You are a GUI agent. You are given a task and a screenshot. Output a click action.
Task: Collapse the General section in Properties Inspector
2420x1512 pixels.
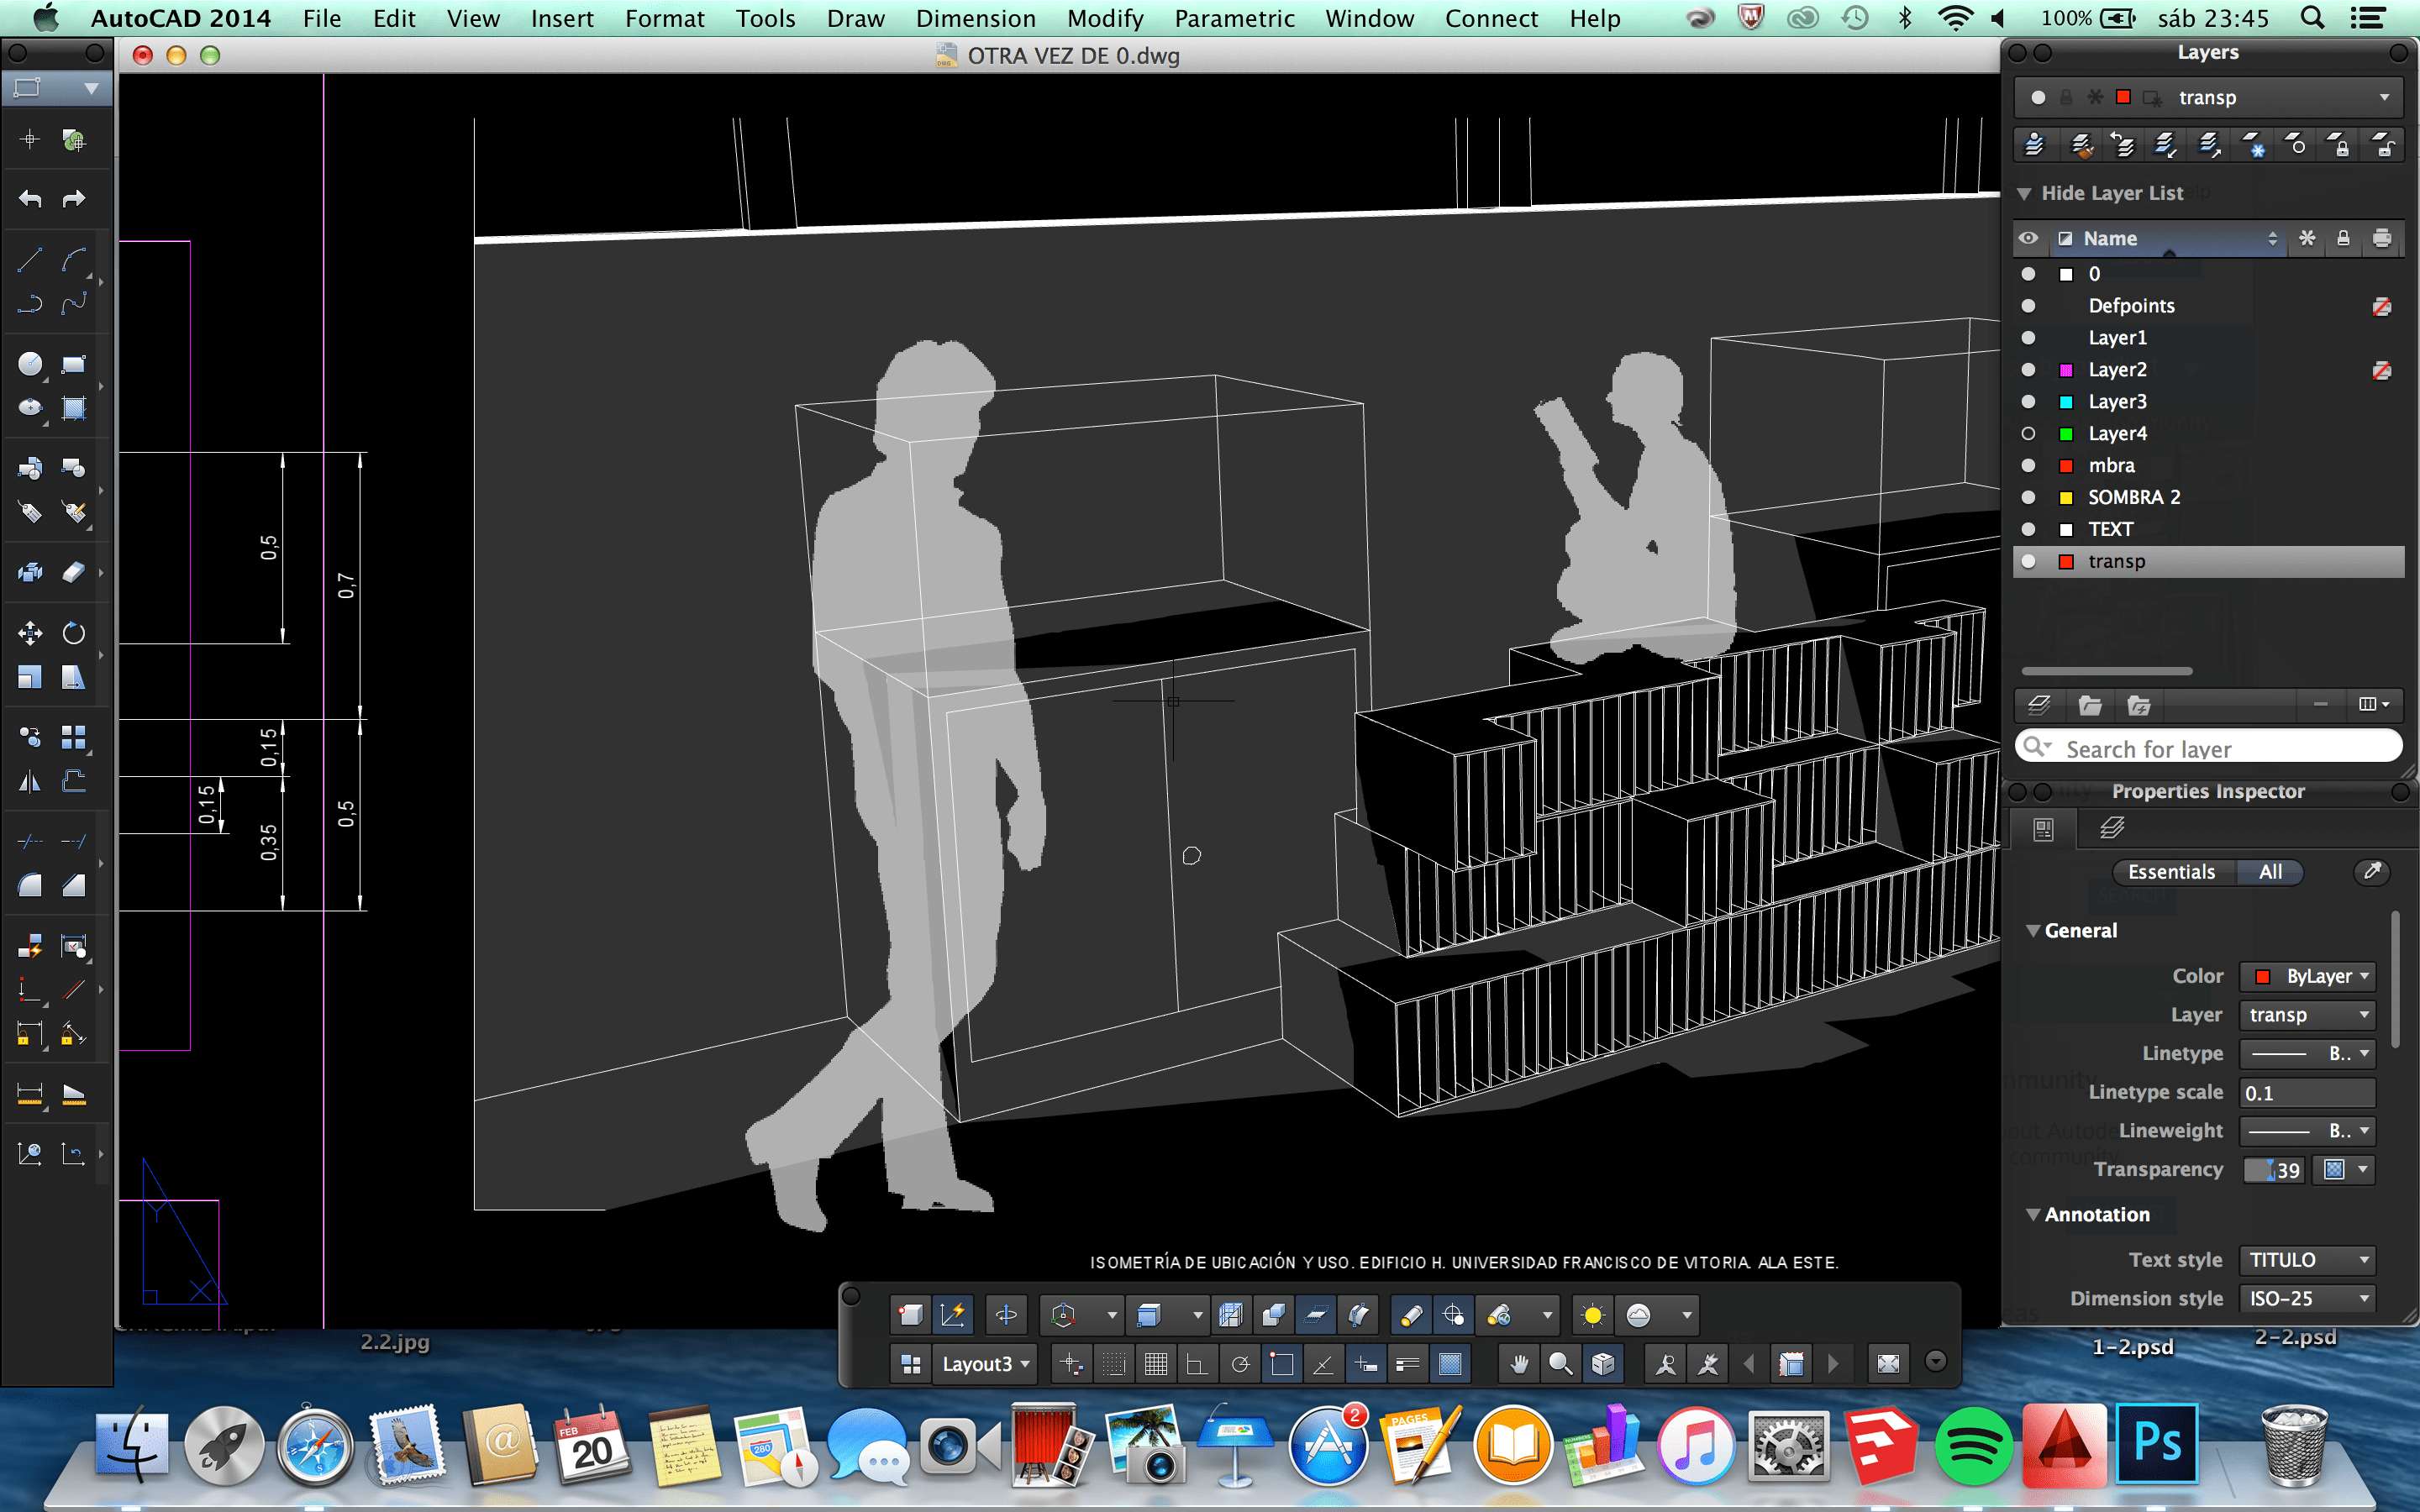tap(2034, 930)
